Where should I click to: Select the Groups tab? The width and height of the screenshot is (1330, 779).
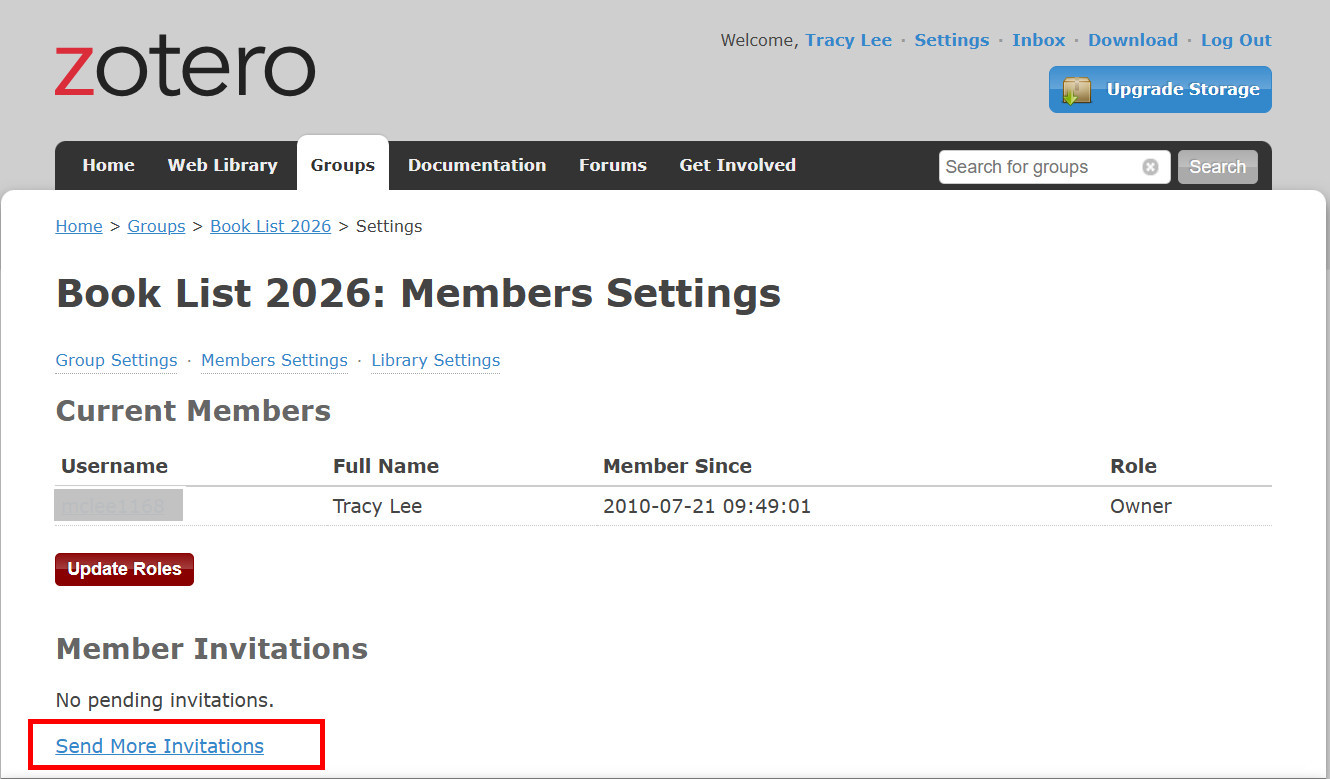(342, 165)
